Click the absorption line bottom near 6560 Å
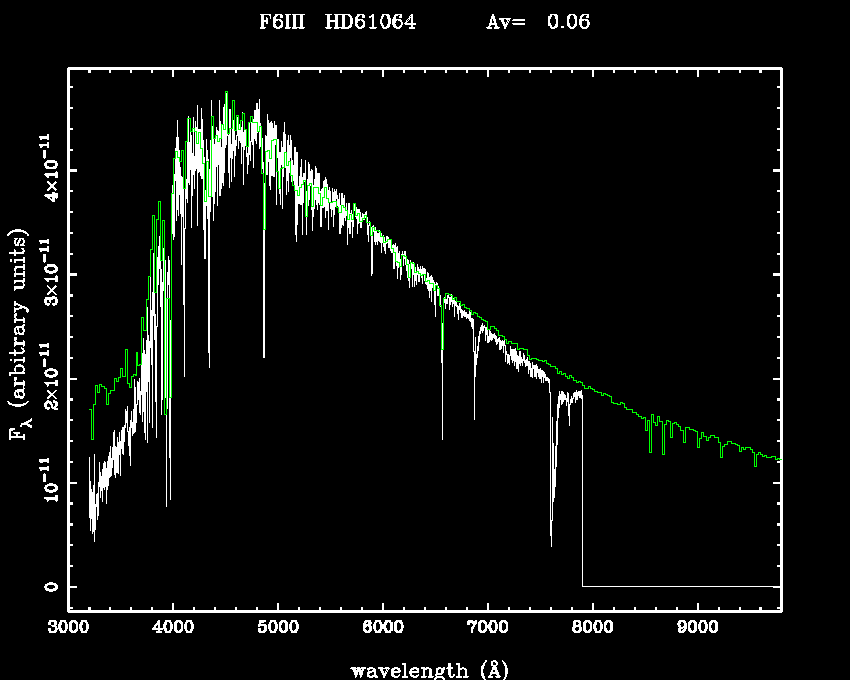 coord(442,436)
